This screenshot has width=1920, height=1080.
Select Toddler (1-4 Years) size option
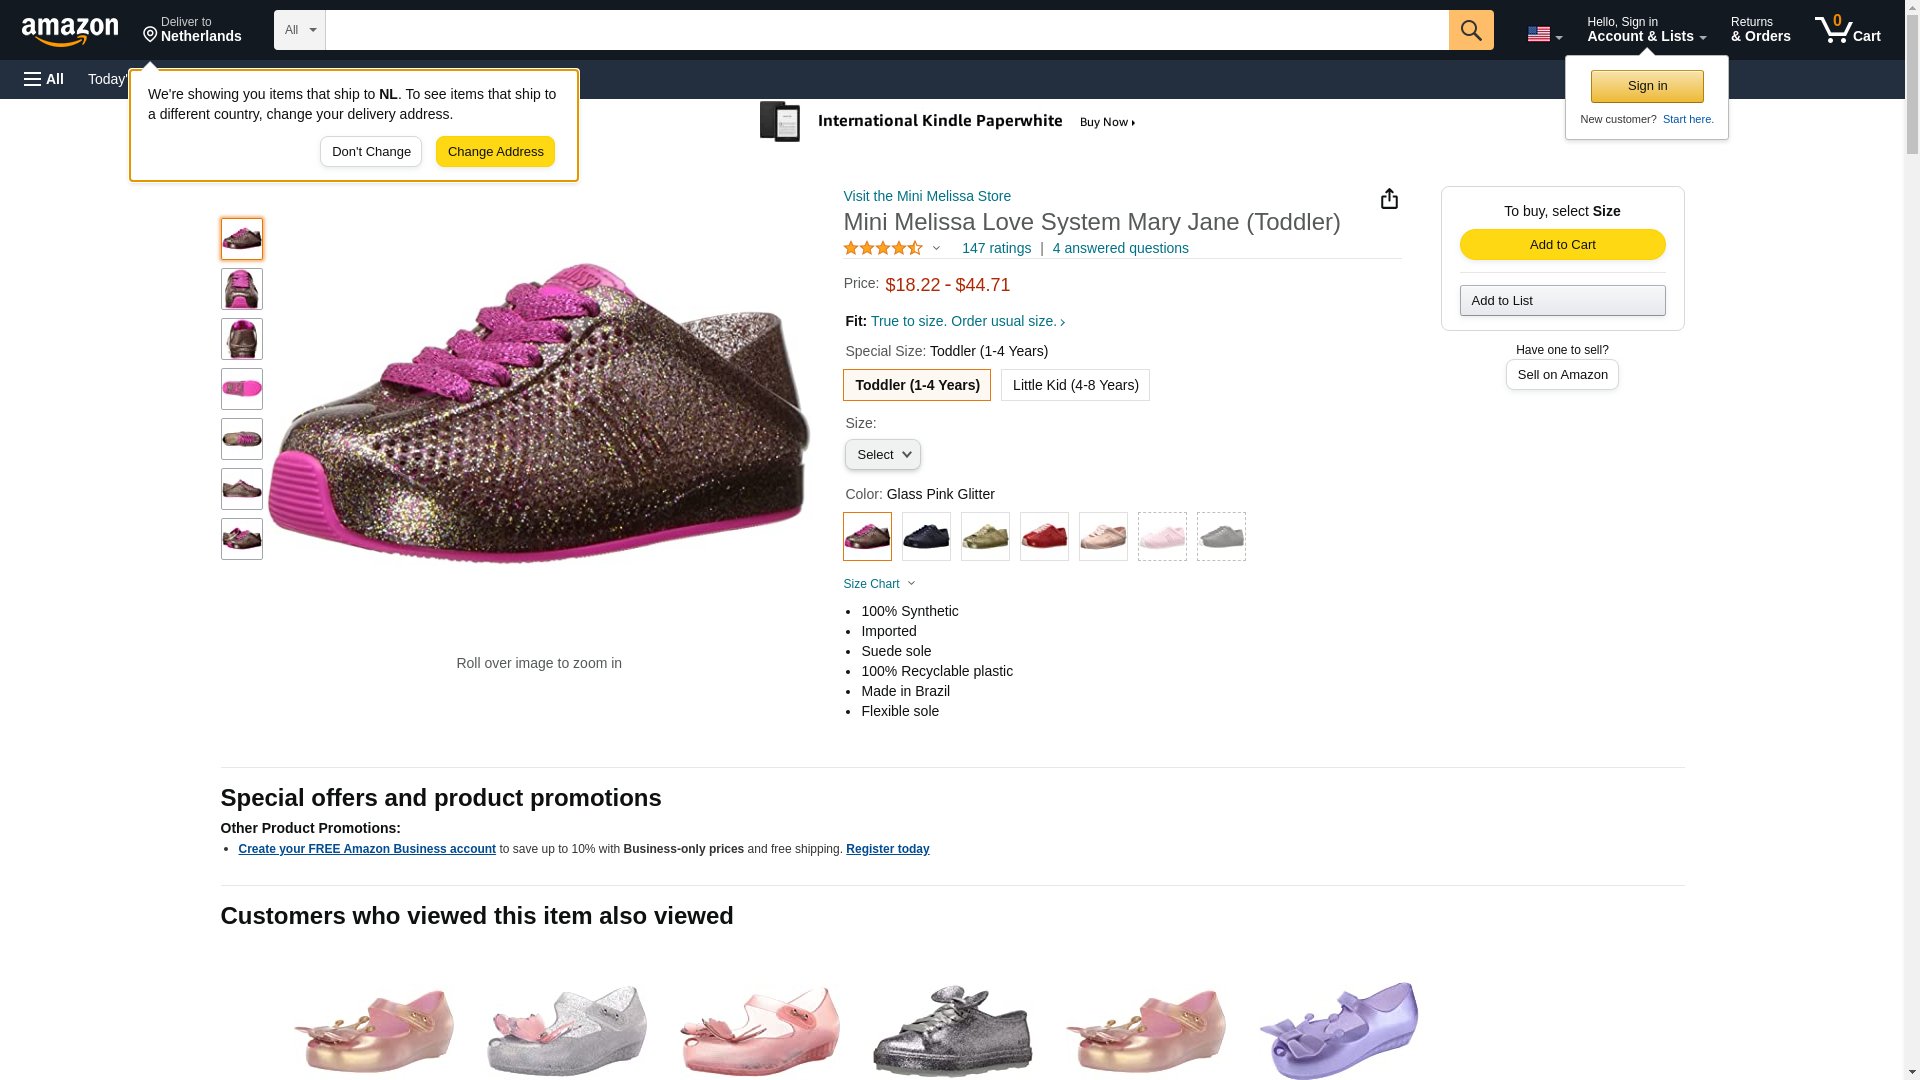pos(916,385)
